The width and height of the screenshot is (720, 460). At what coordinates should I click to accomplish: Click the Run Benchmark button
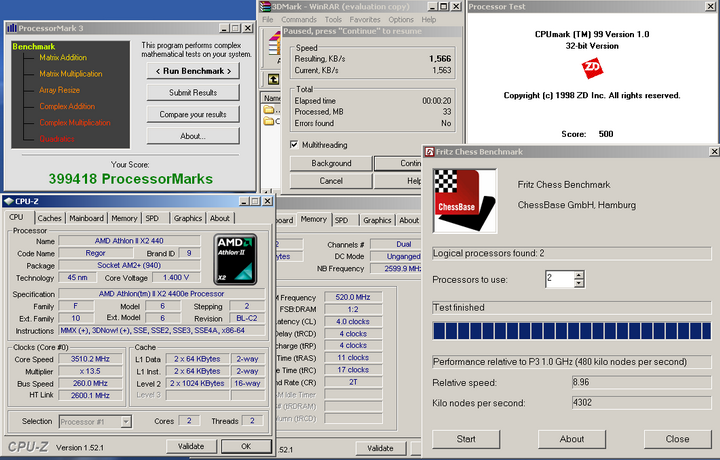point(193,71)
